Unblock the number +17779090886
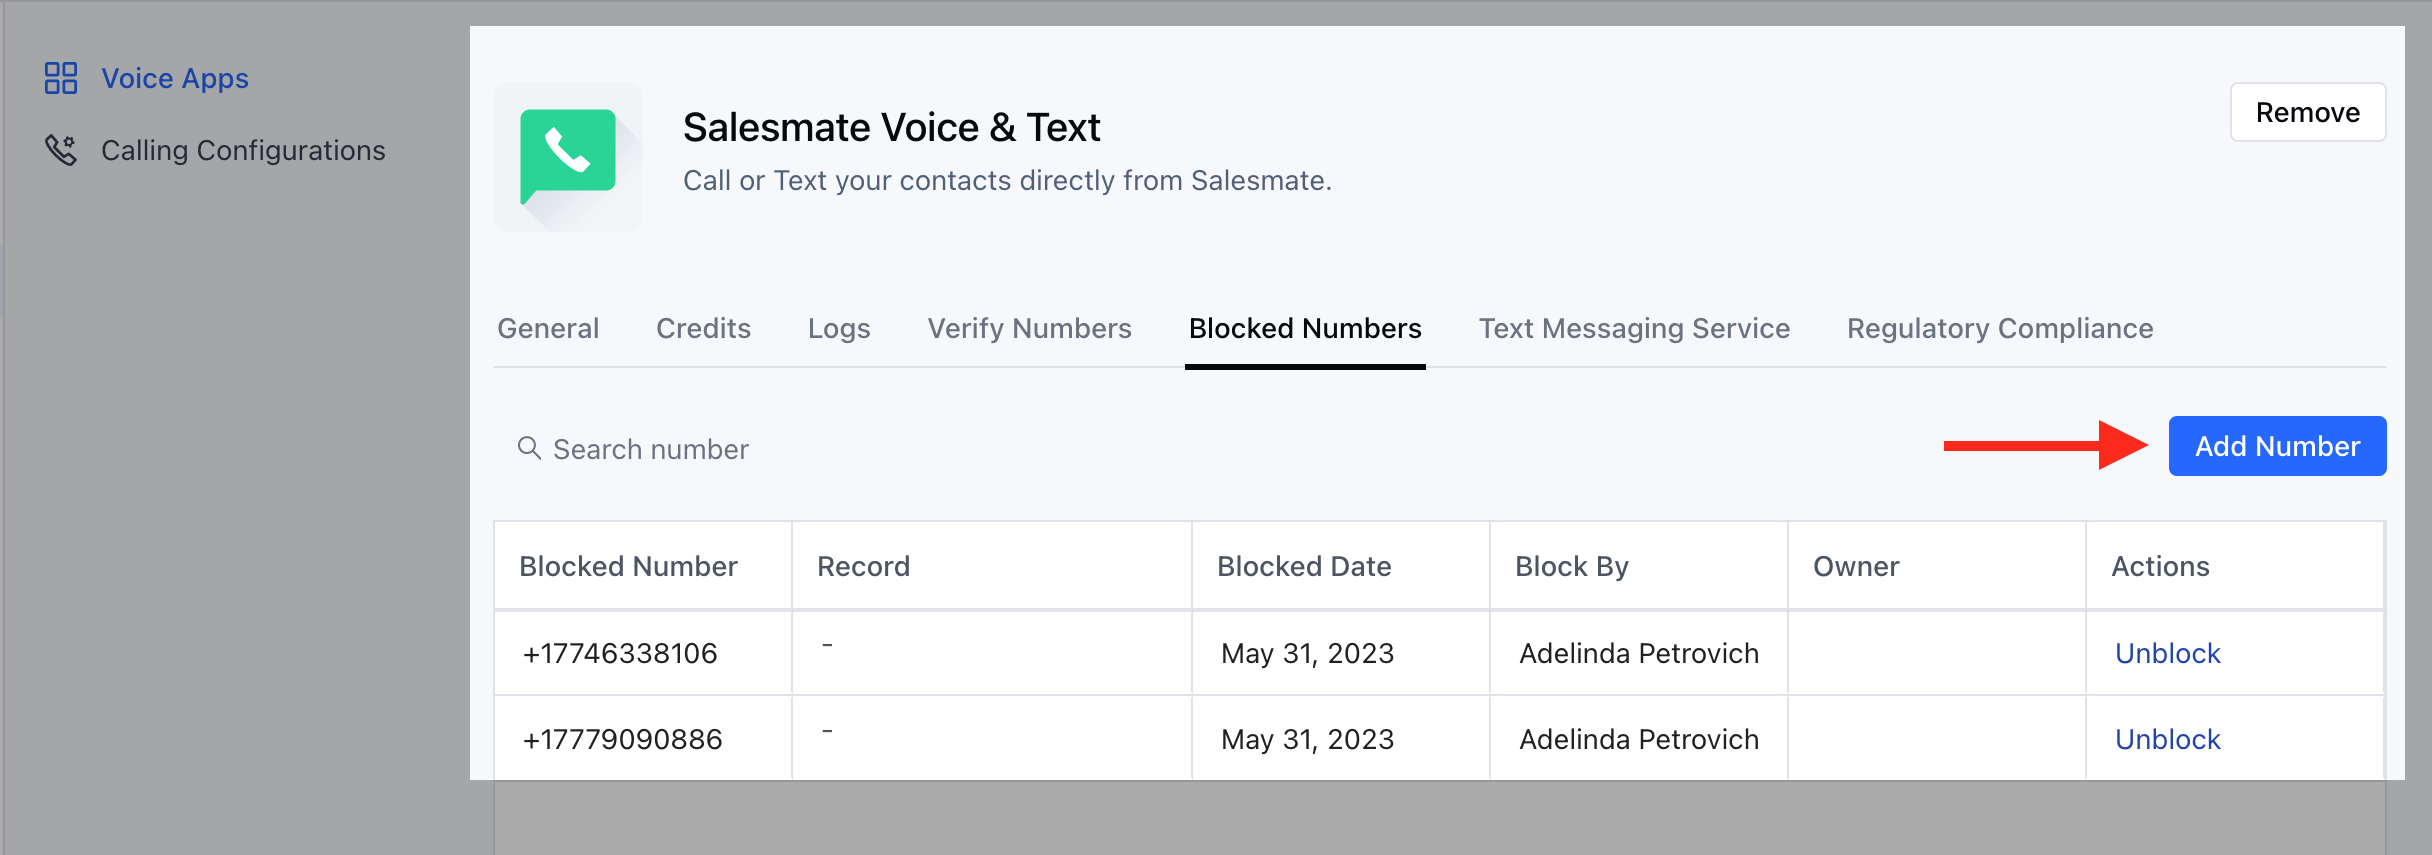This screenshot has width=2432, height=855. (x=2167, y=739)
